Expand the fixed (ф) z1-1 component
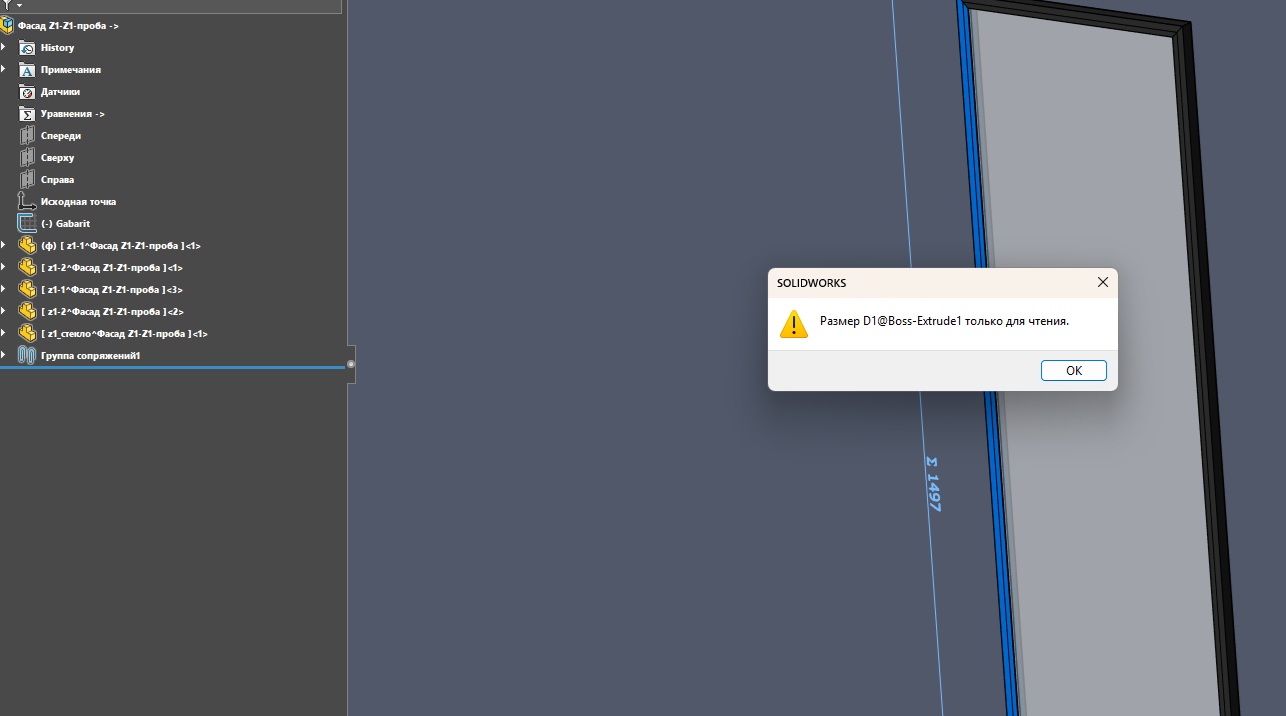Screen dimensions: 1286x716 [5, 246]
